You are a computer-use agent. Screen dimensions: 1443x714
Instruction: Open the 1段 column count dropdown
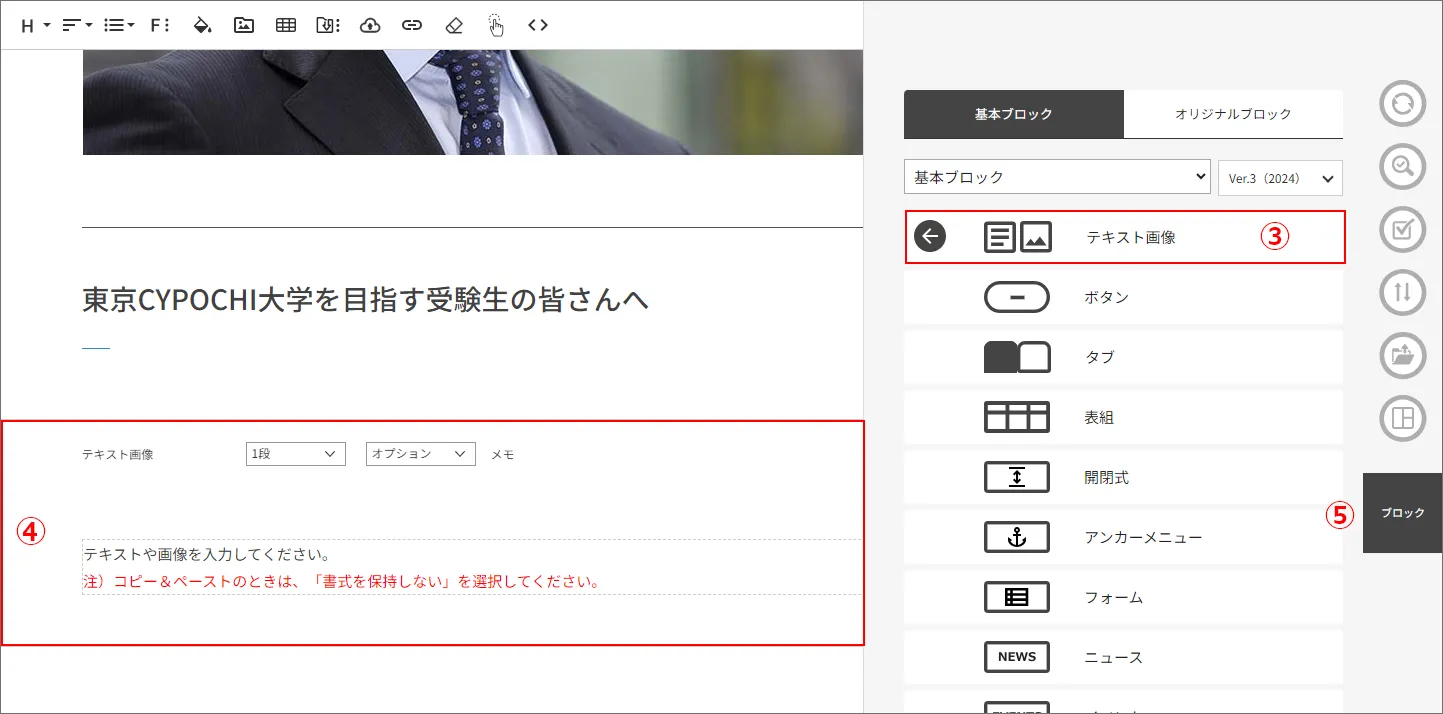click(x=296, y=454)
